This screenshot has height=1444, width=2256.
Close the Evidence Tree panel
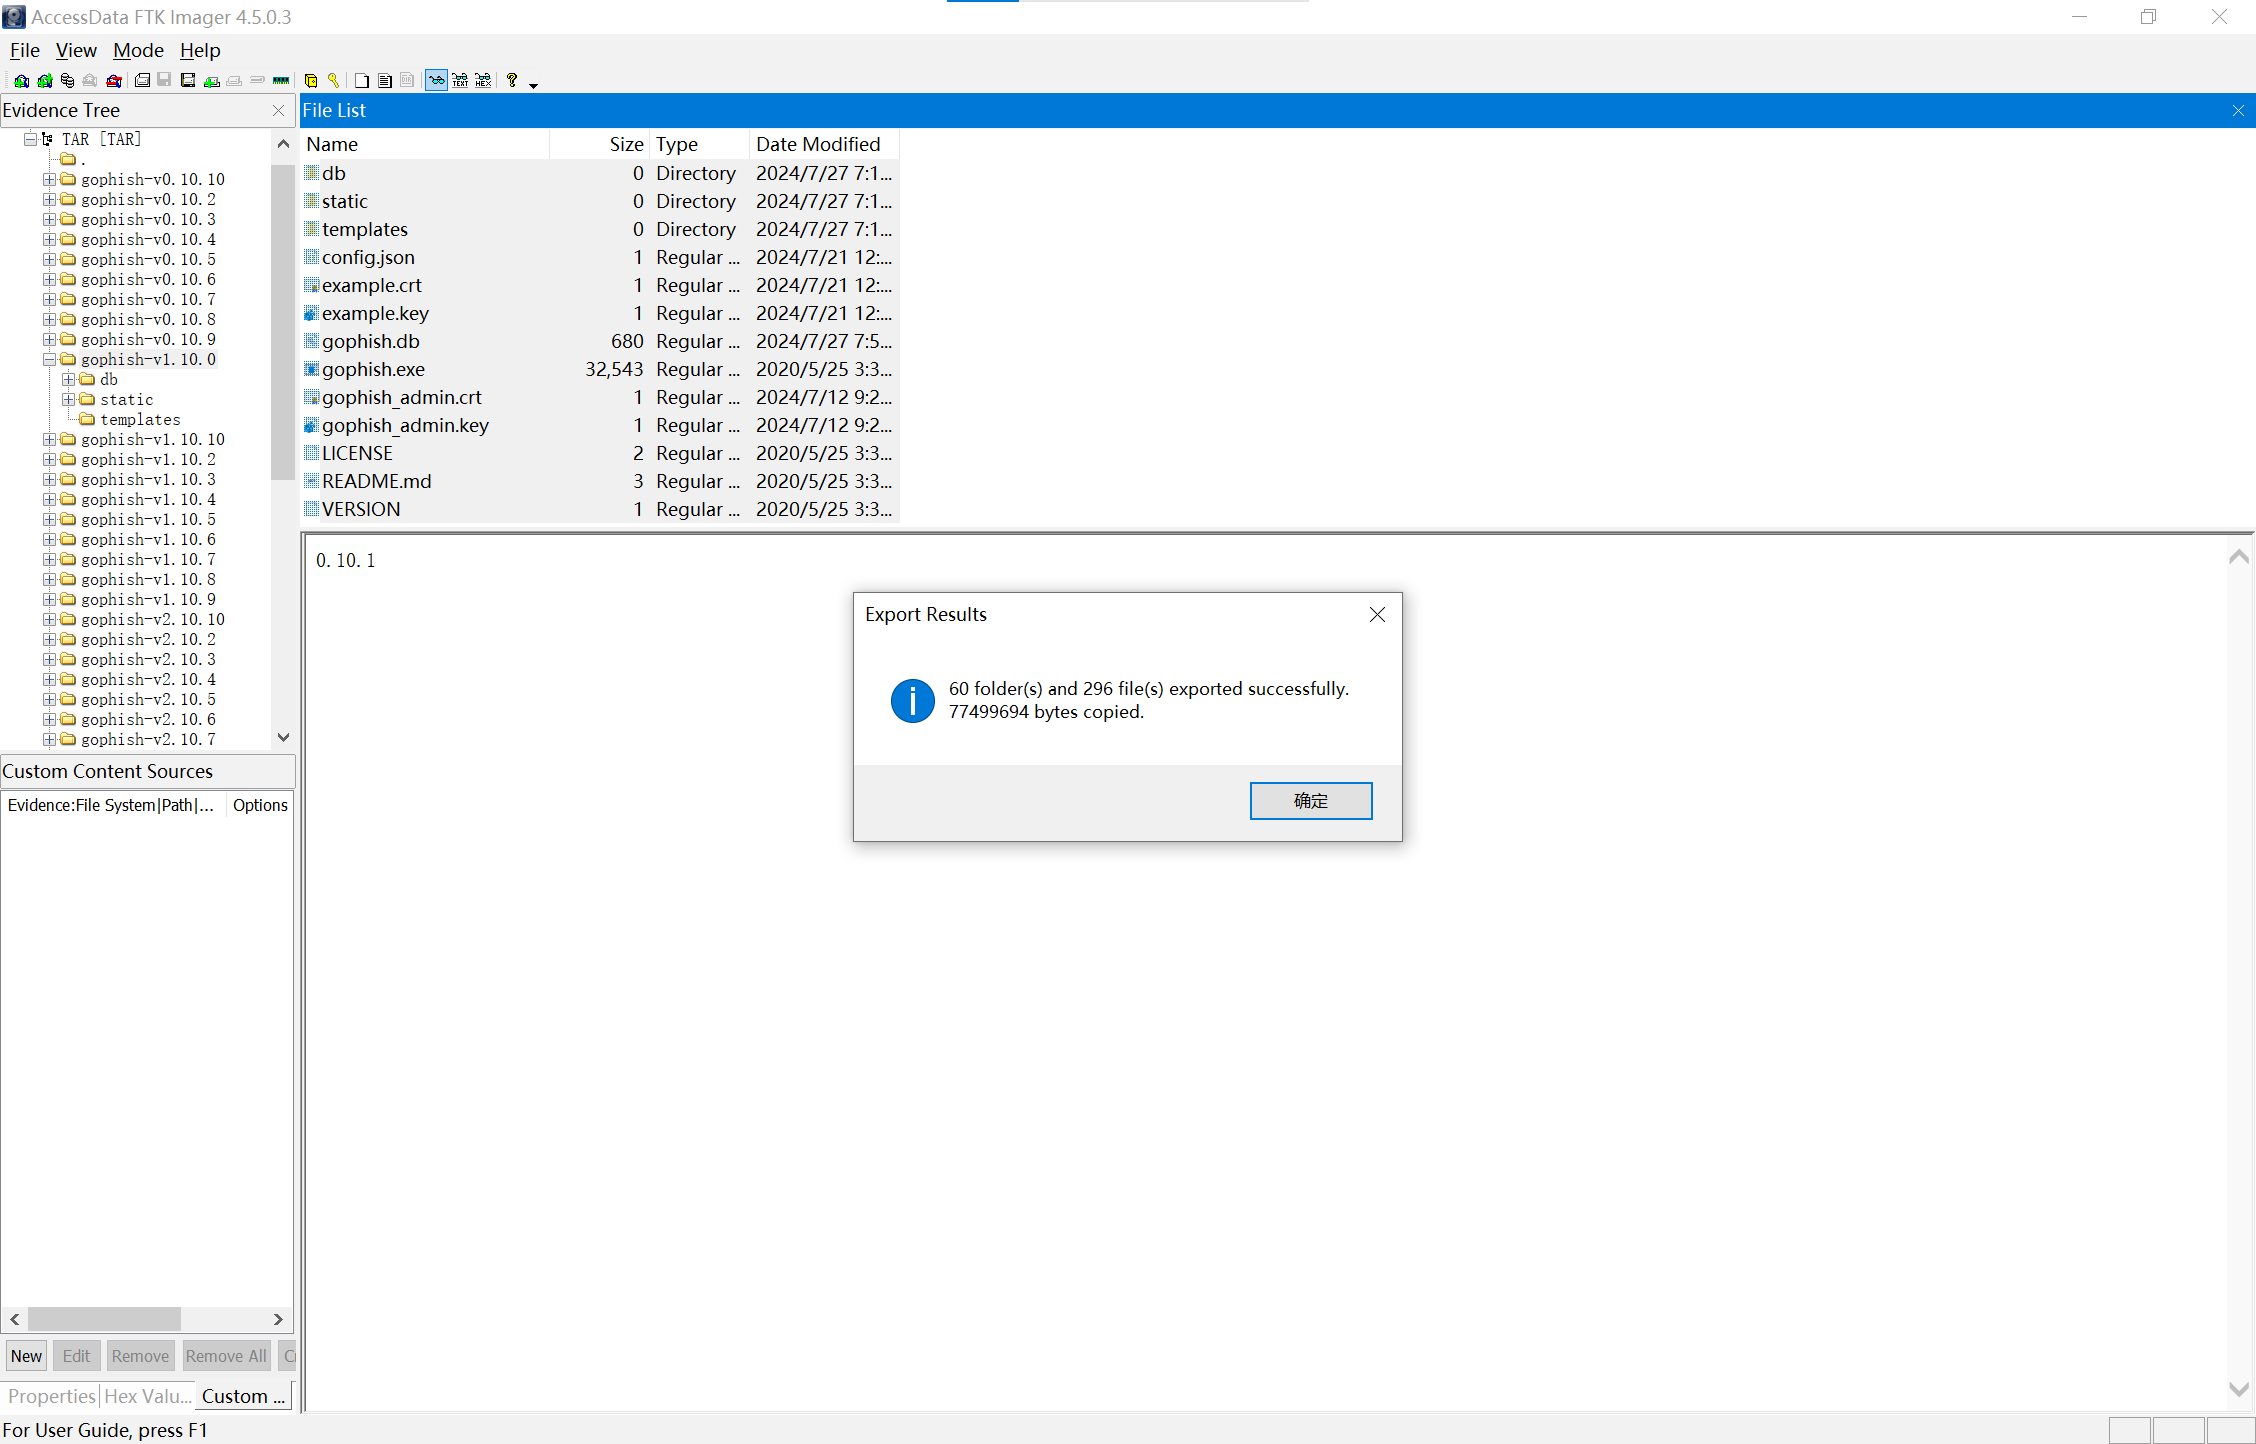[278, 111]
